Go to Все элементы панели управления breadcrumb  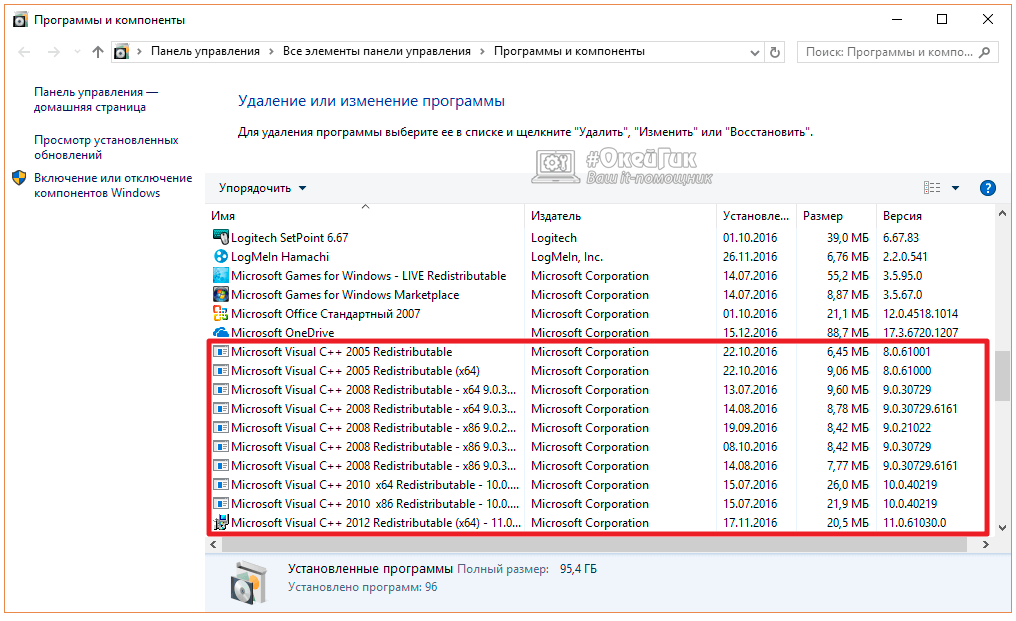click(x=376, y=51)
